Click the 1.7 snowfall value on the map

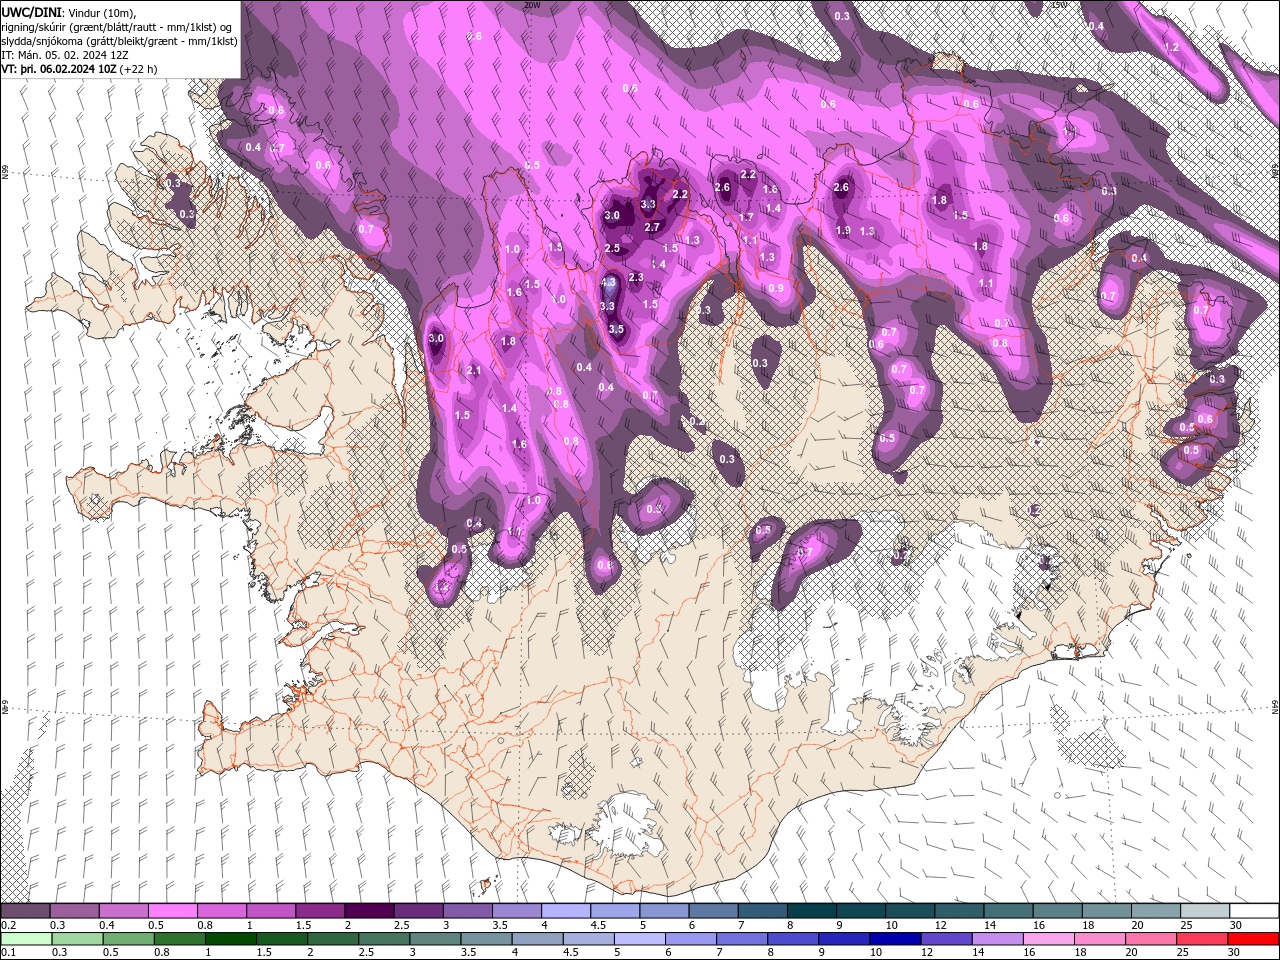[746, 217]
